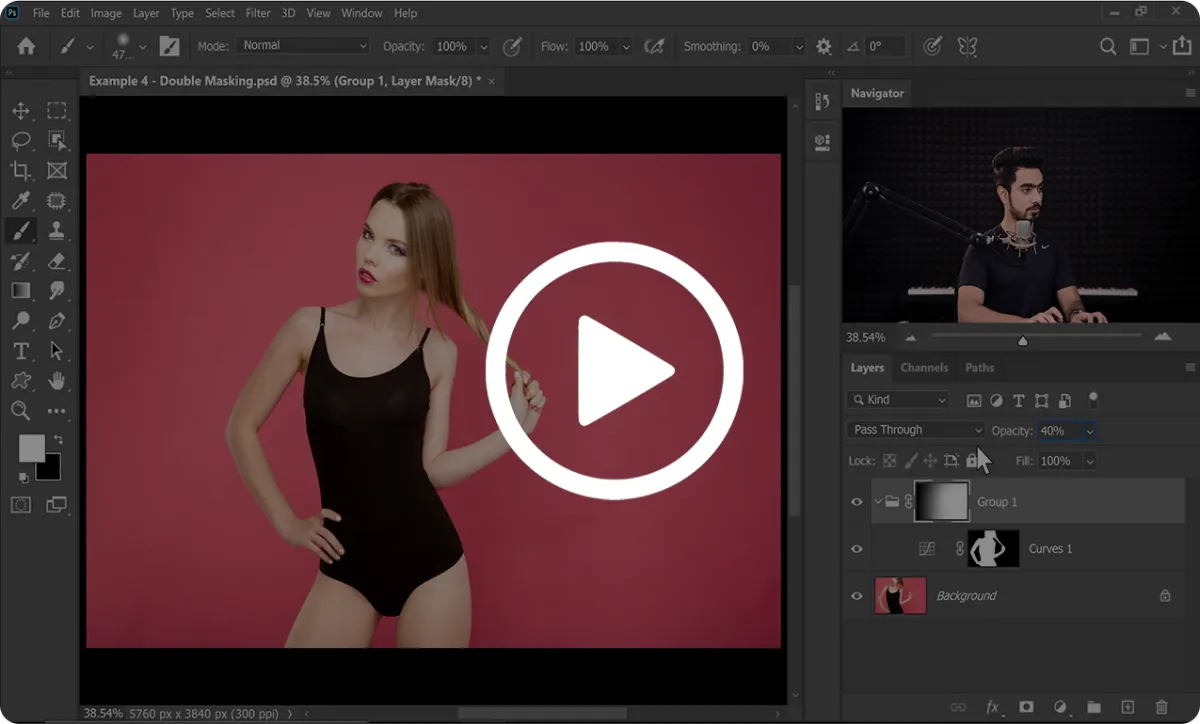Play the video with the center play button
1200x724 pixels.
(614, 370)
